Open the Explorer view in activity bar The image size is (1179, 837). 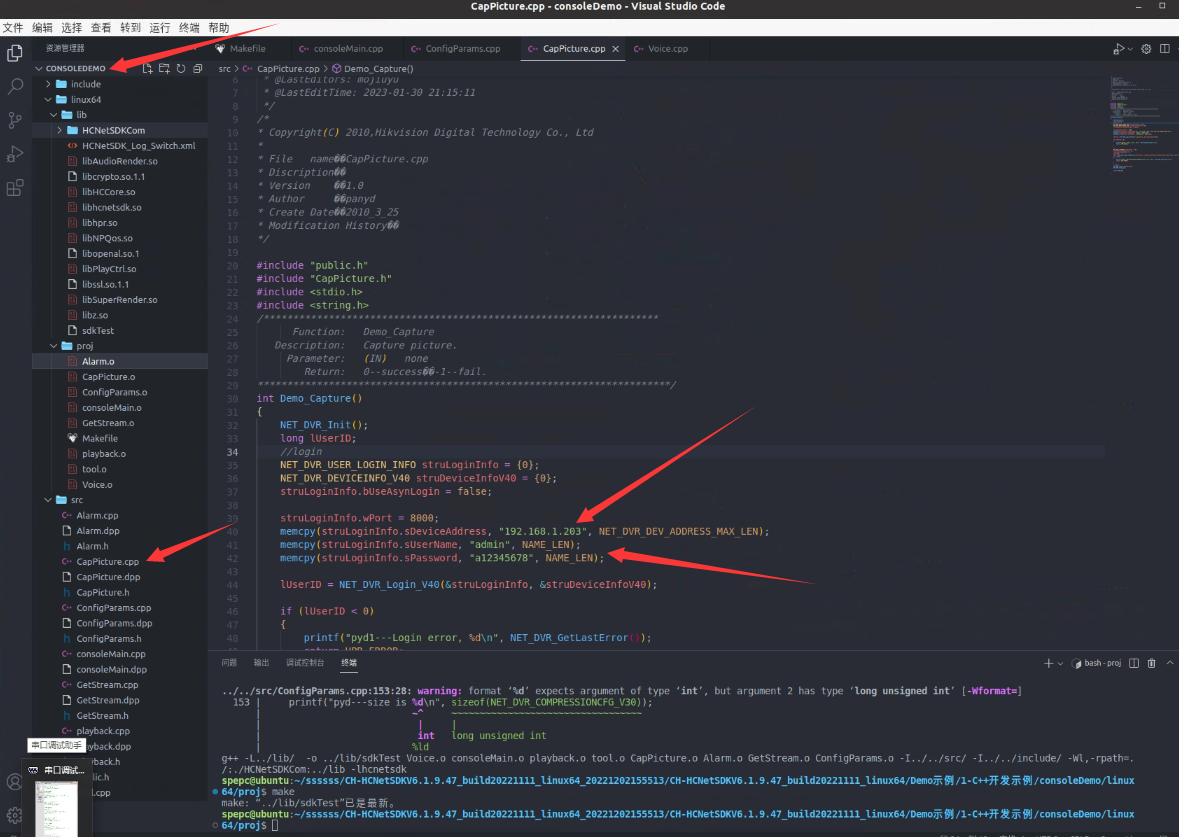(x=14, y=53)
